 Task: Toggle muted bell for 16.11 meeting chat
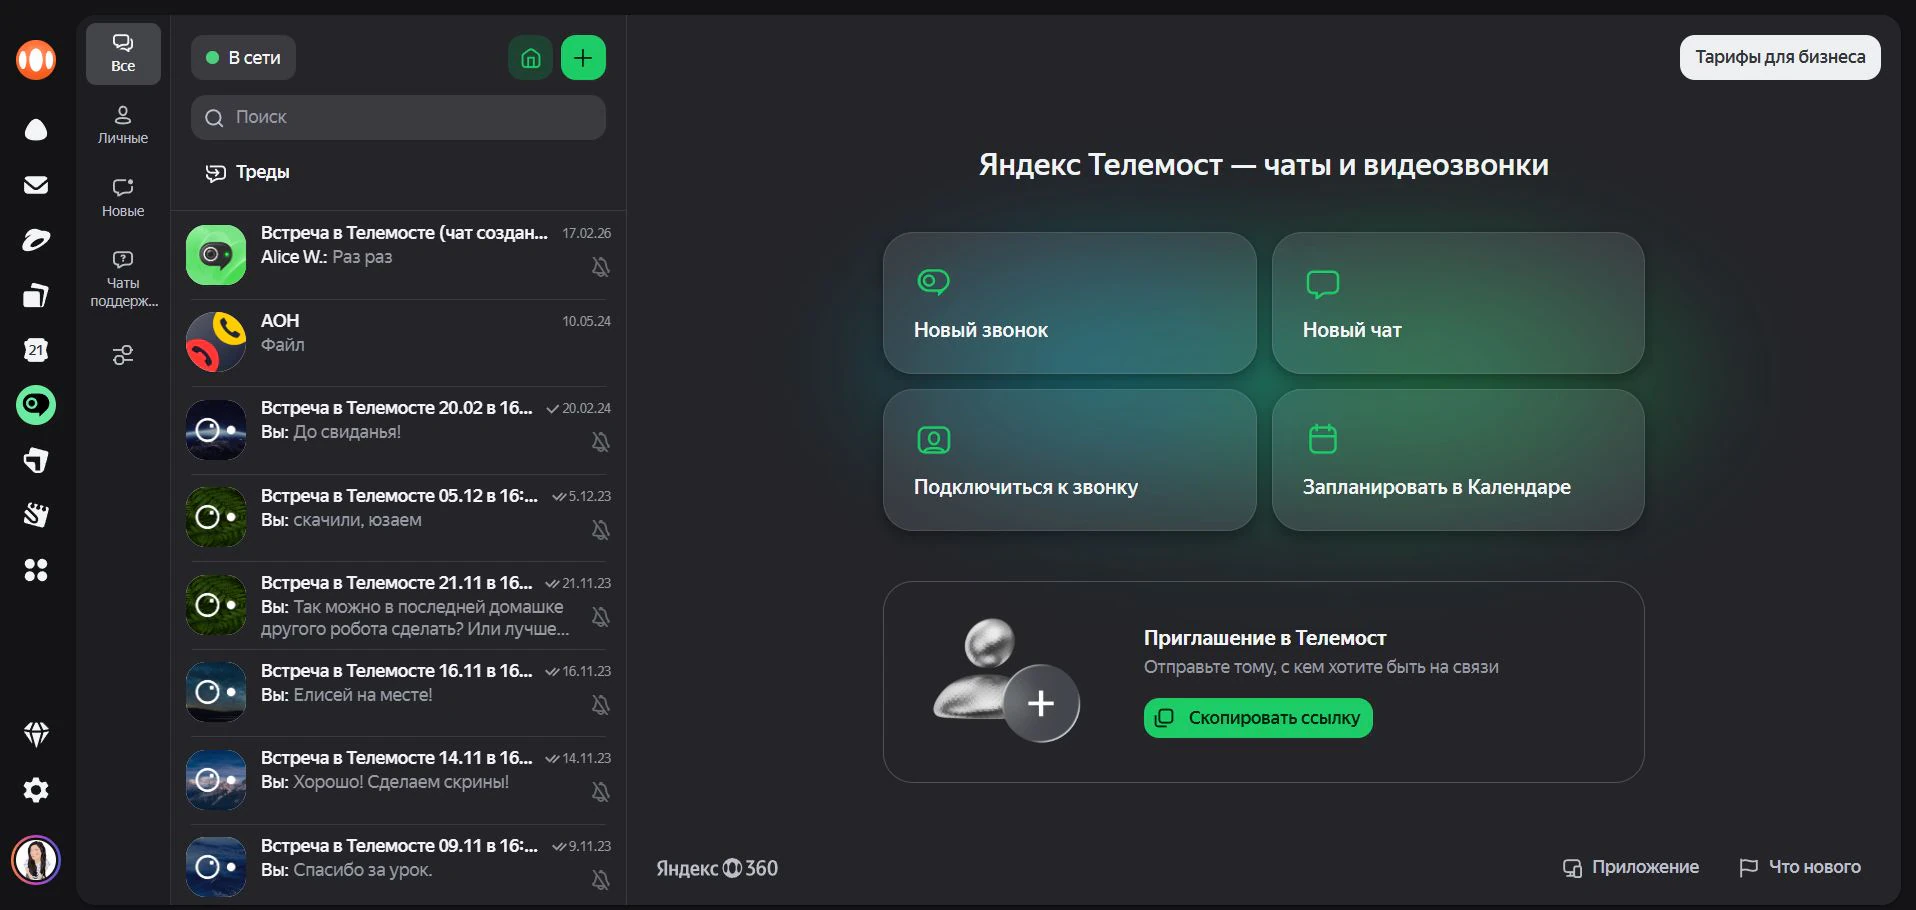(x=601, y=705)
